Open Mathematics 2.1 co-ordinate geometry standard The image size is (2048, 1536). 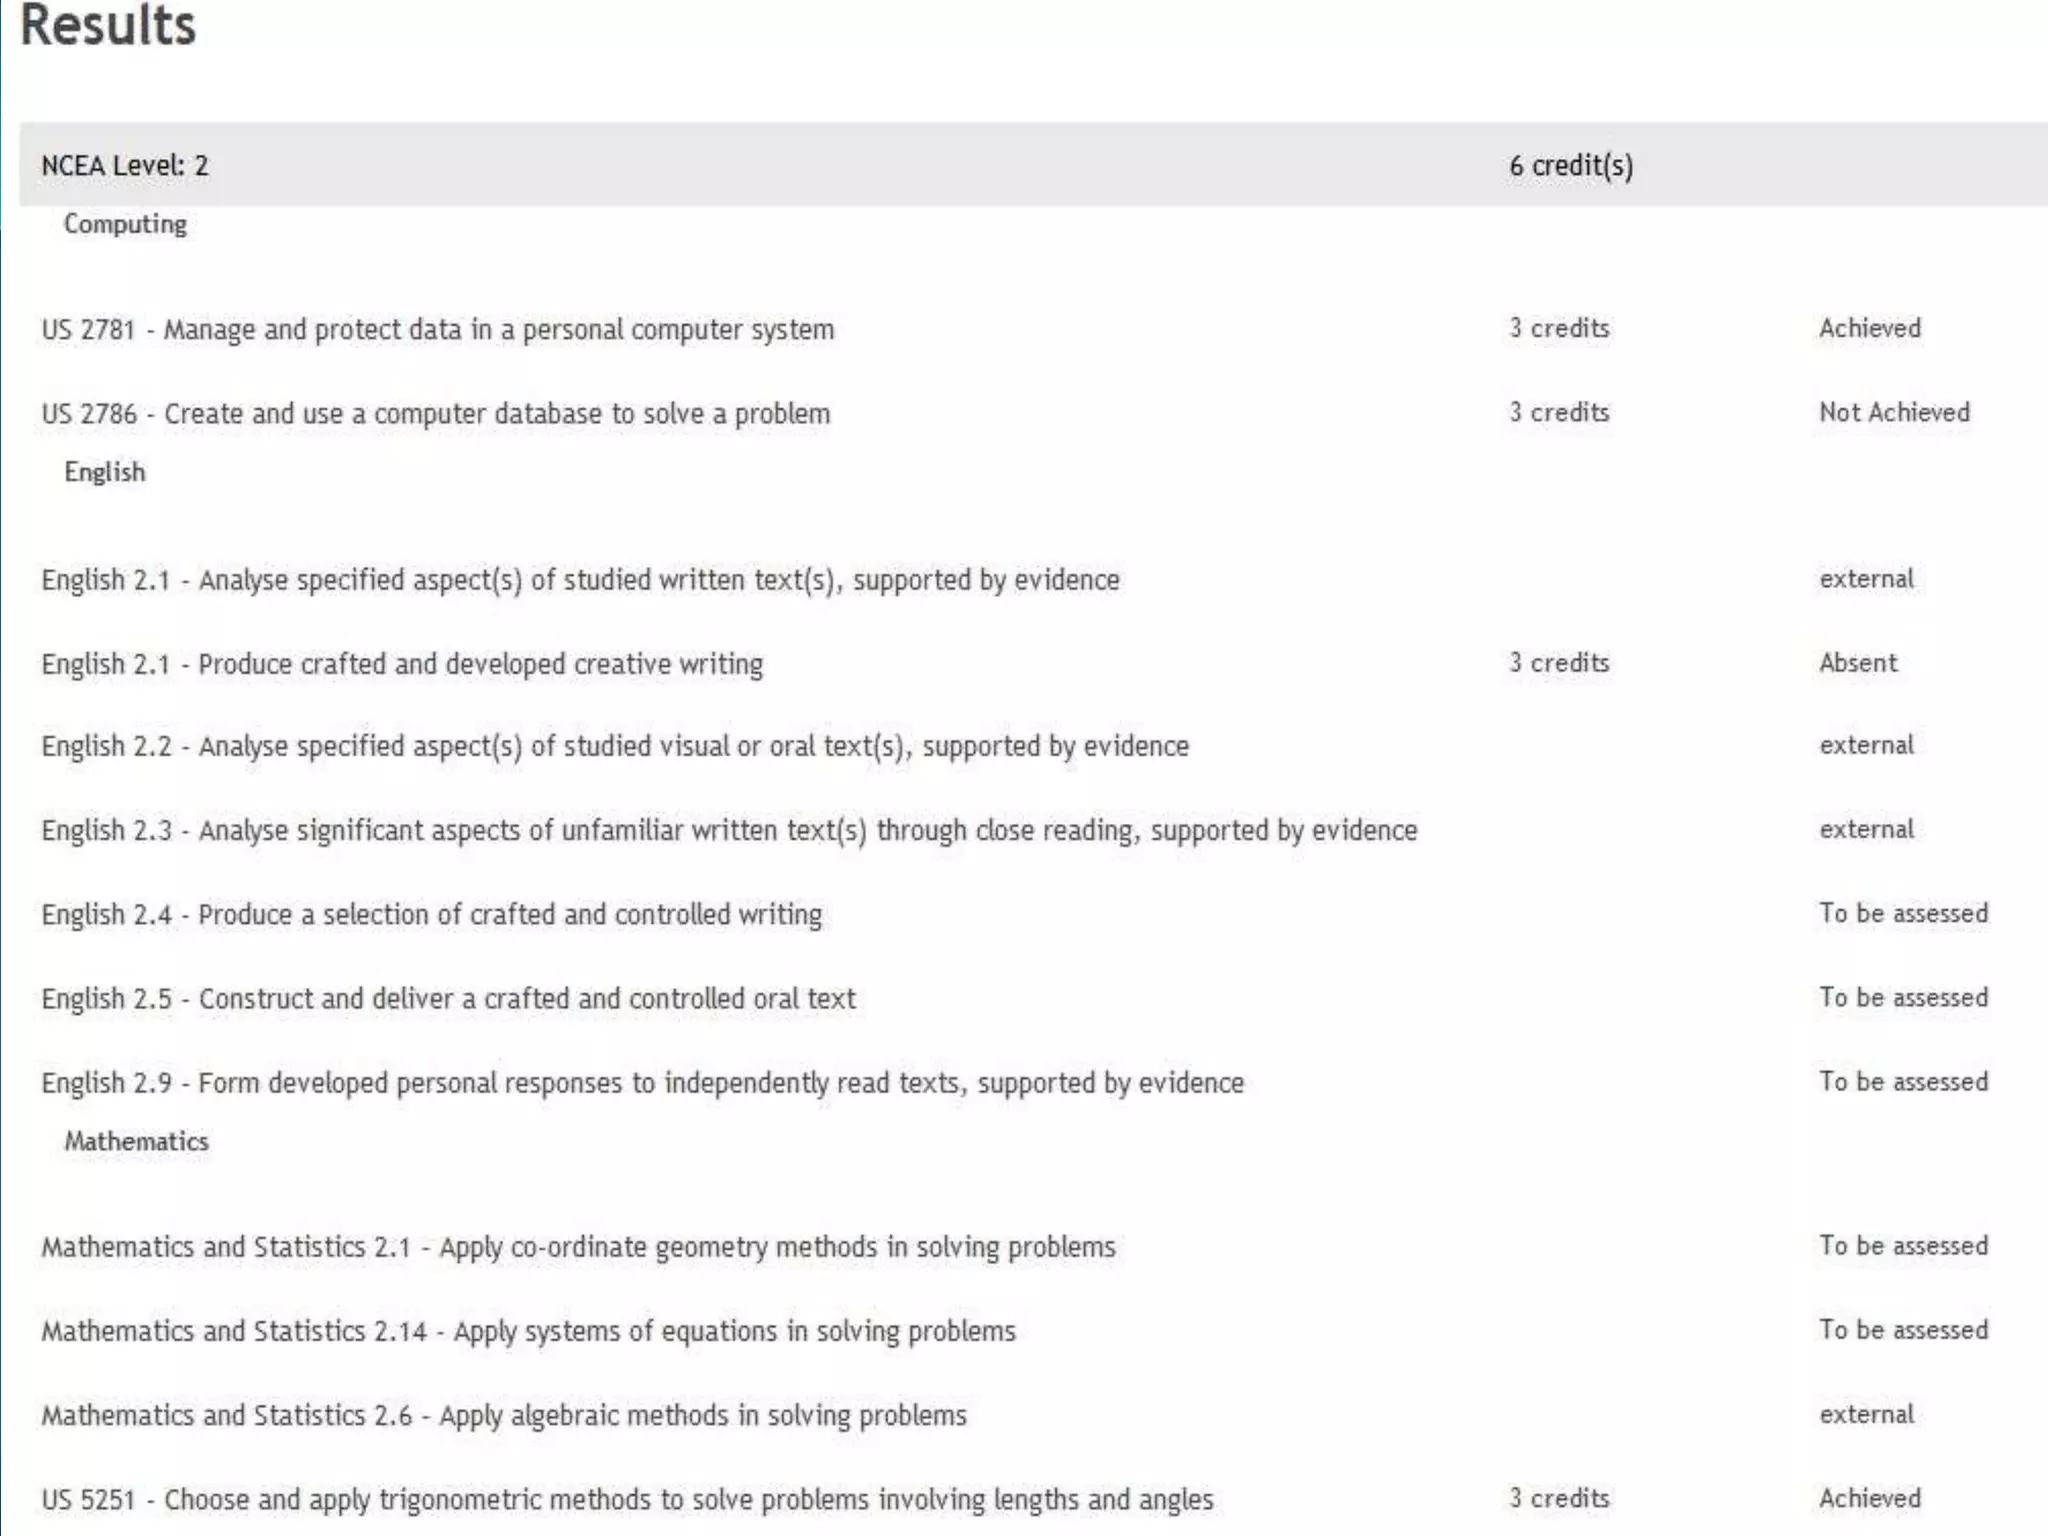click(x=578, y=1247)
